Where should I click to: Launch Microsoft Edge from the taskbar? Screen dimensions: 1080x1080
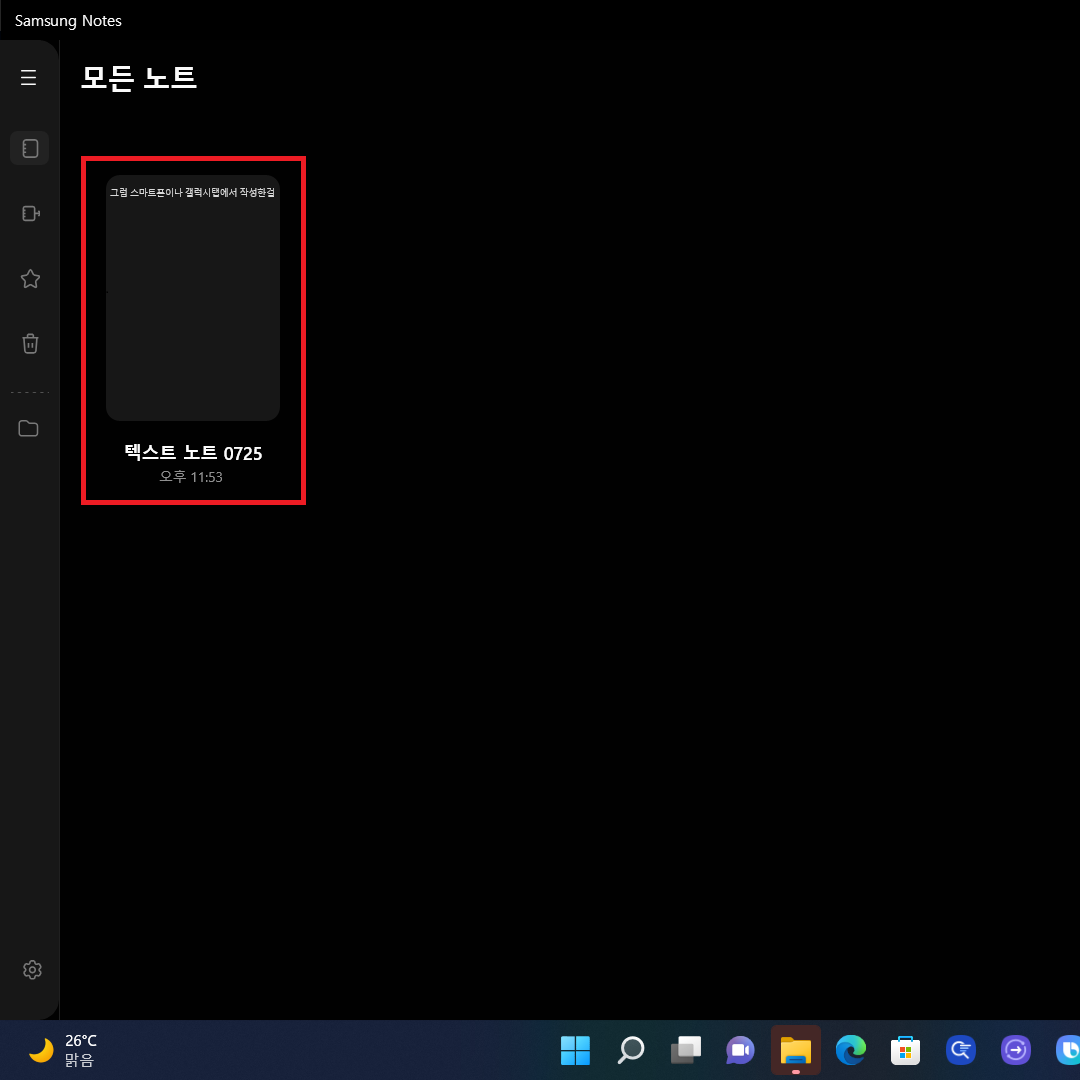point(851,1050)
